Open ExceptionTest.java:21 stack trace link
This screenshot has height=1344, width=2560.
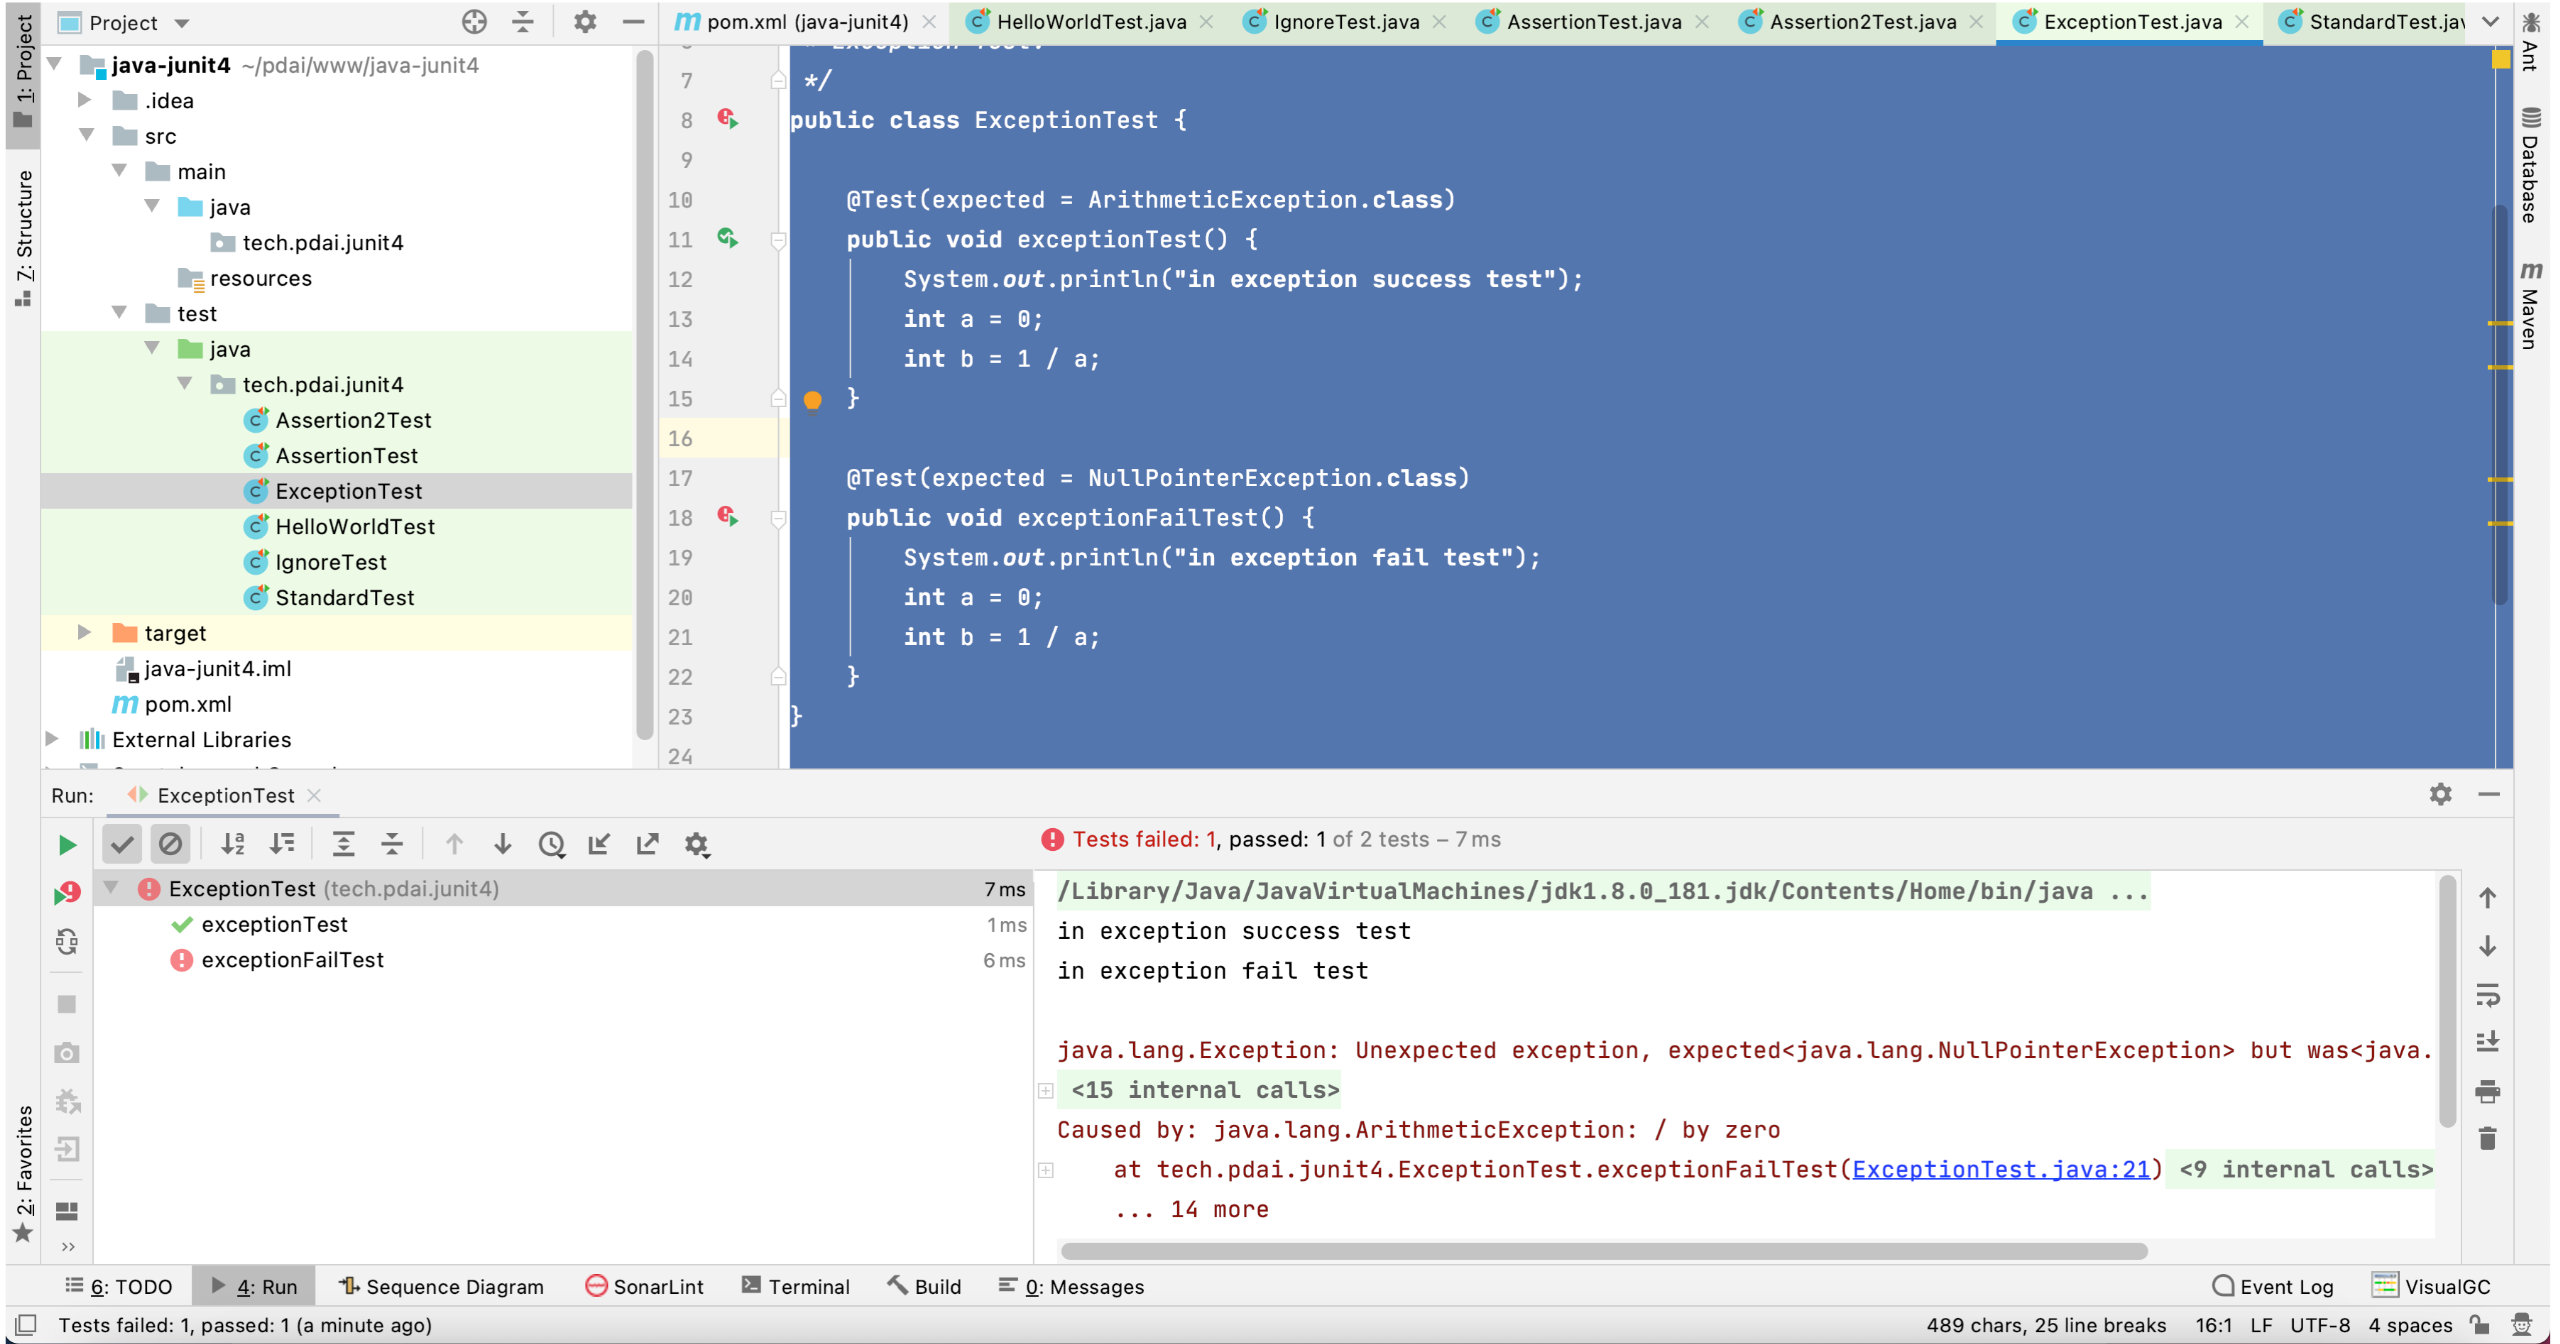[2001, 1170]
